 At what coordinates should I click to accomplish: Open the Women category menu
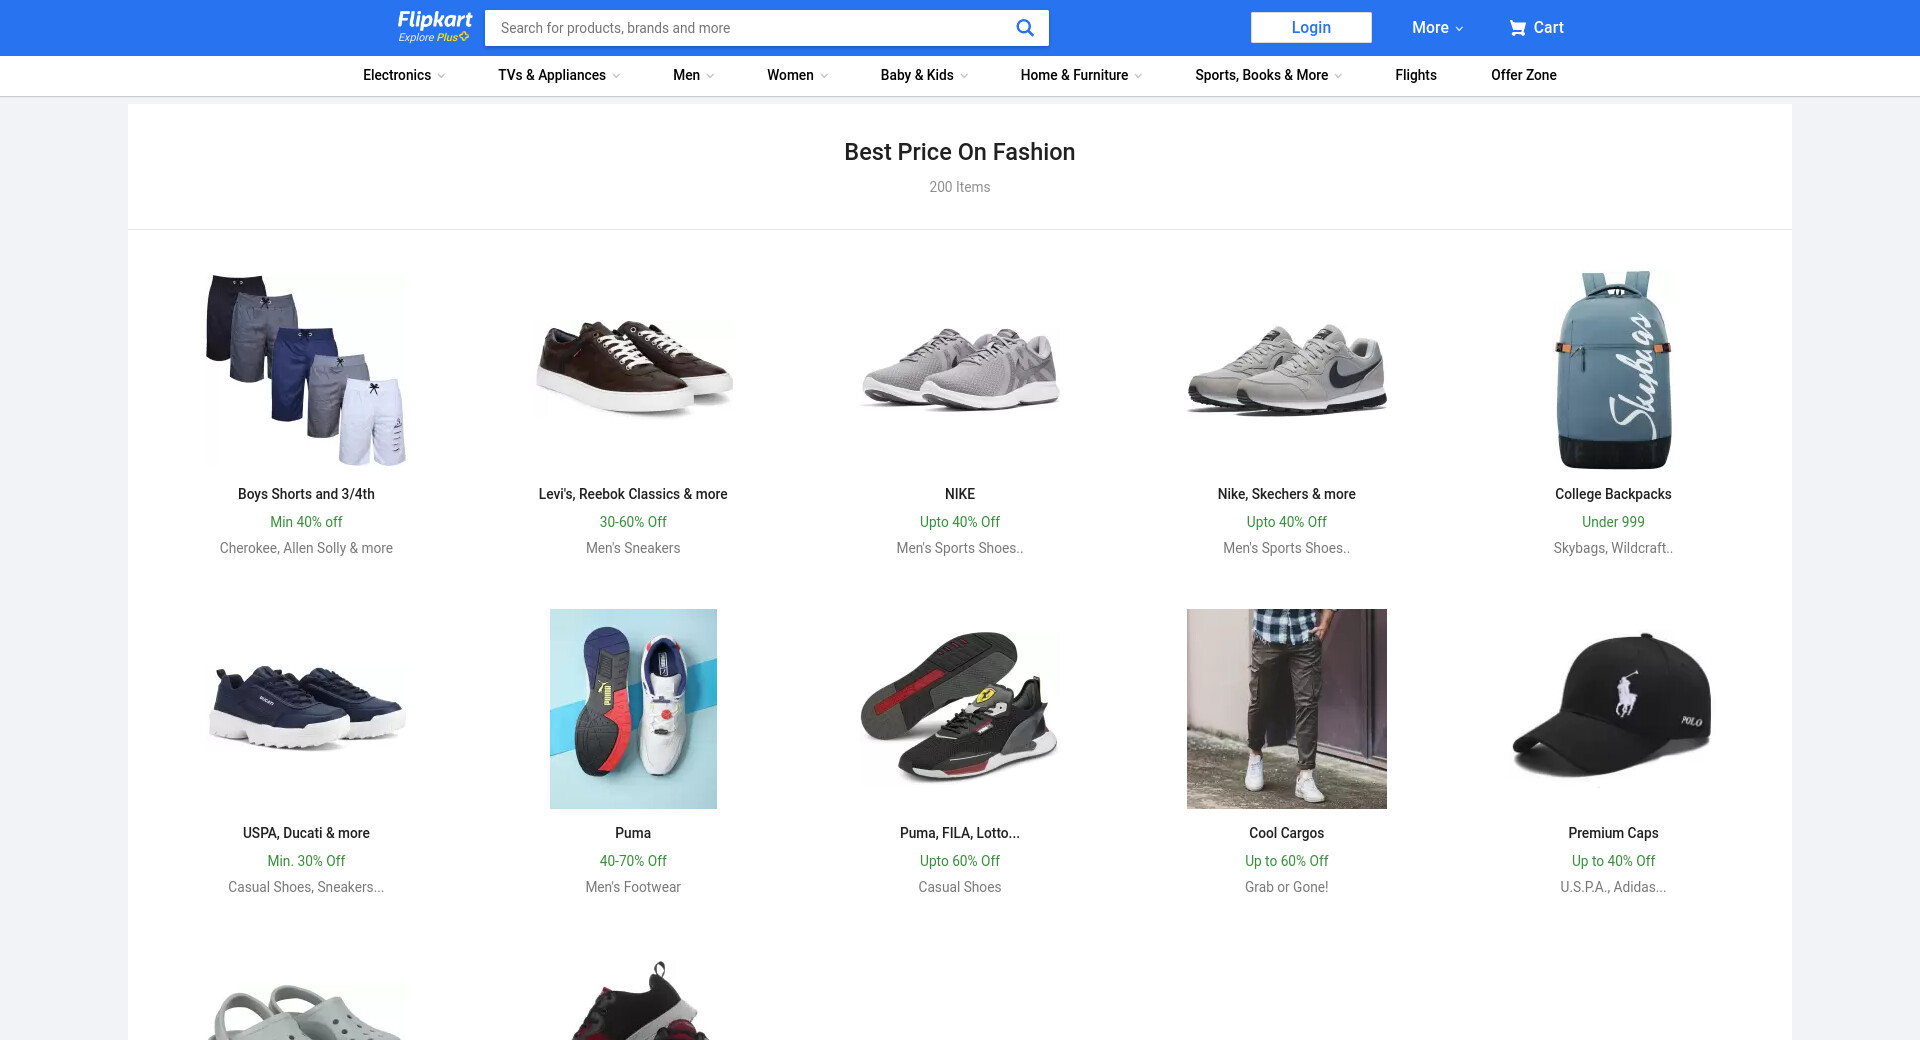[797, 75]
